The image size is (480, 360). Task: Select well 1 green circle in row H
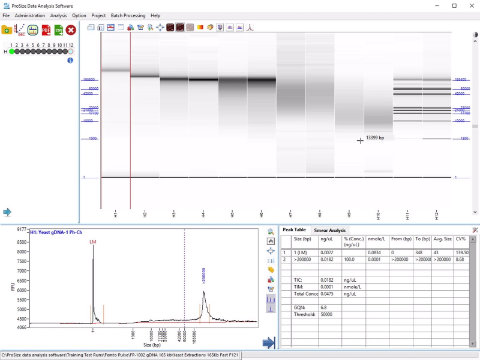coord(12,51)
